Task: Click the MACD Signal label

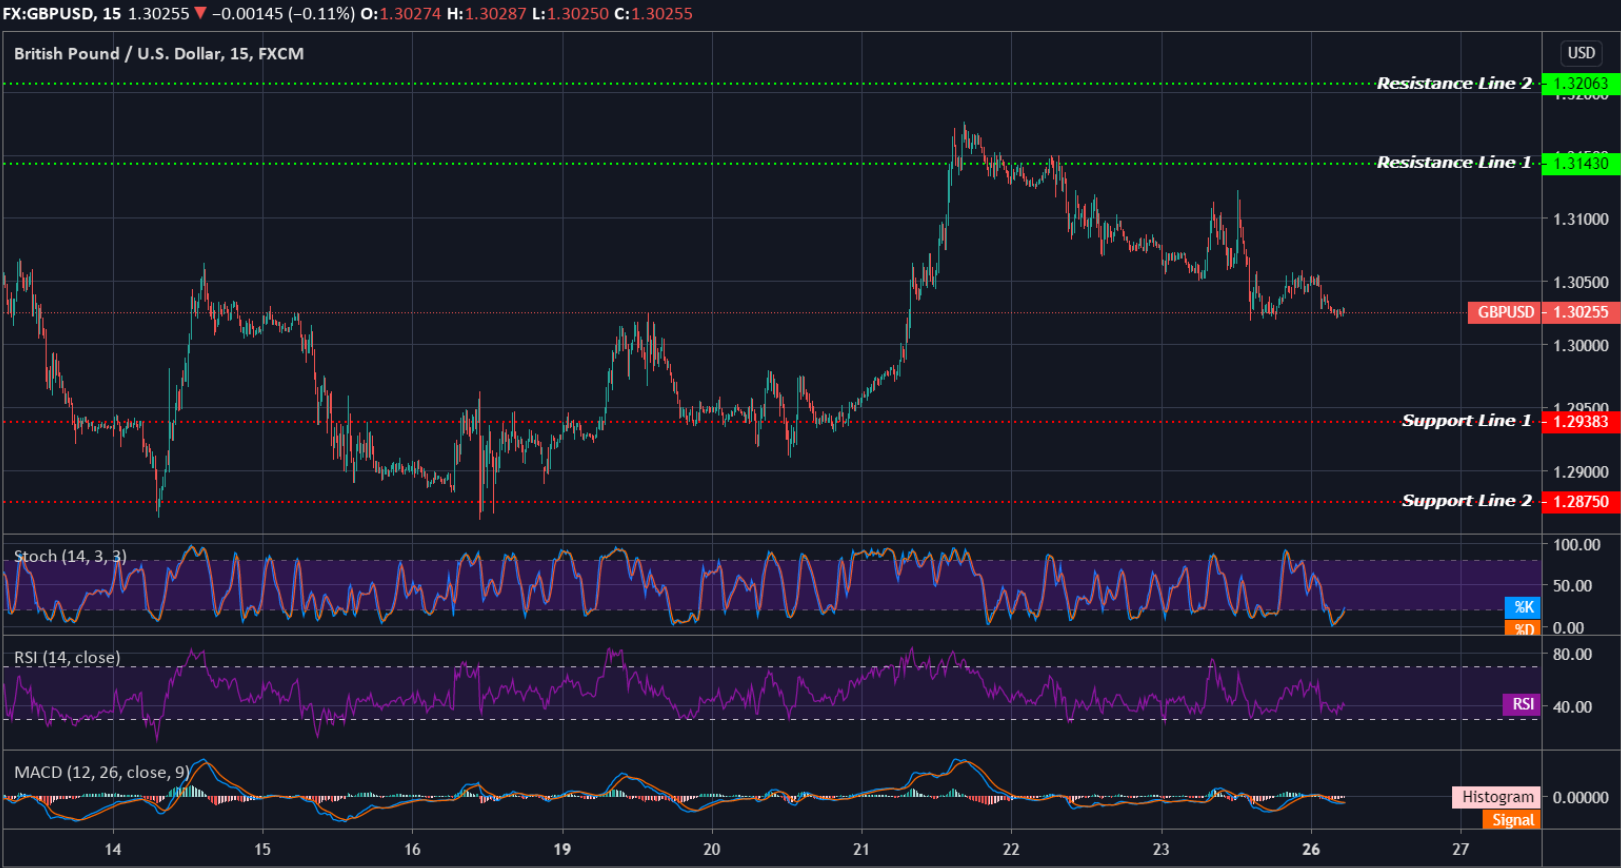Action: tap(1512, 820)
